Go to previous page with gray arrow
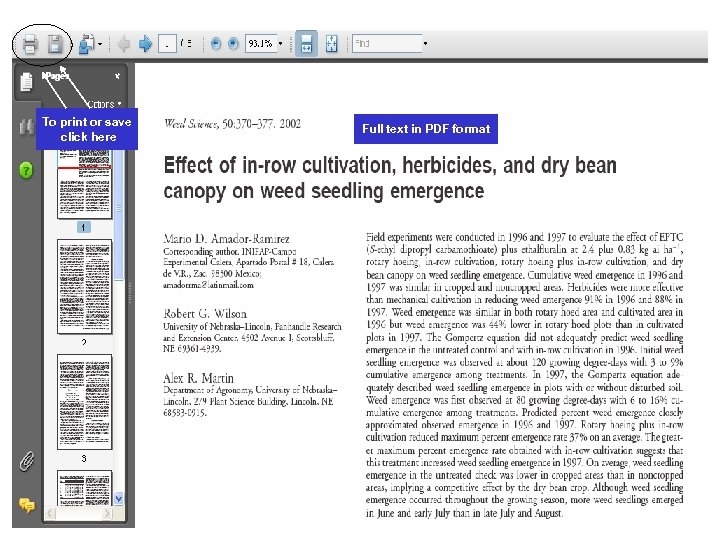The height and width of the screenshot is (540, 720). (x=123, y=44)
